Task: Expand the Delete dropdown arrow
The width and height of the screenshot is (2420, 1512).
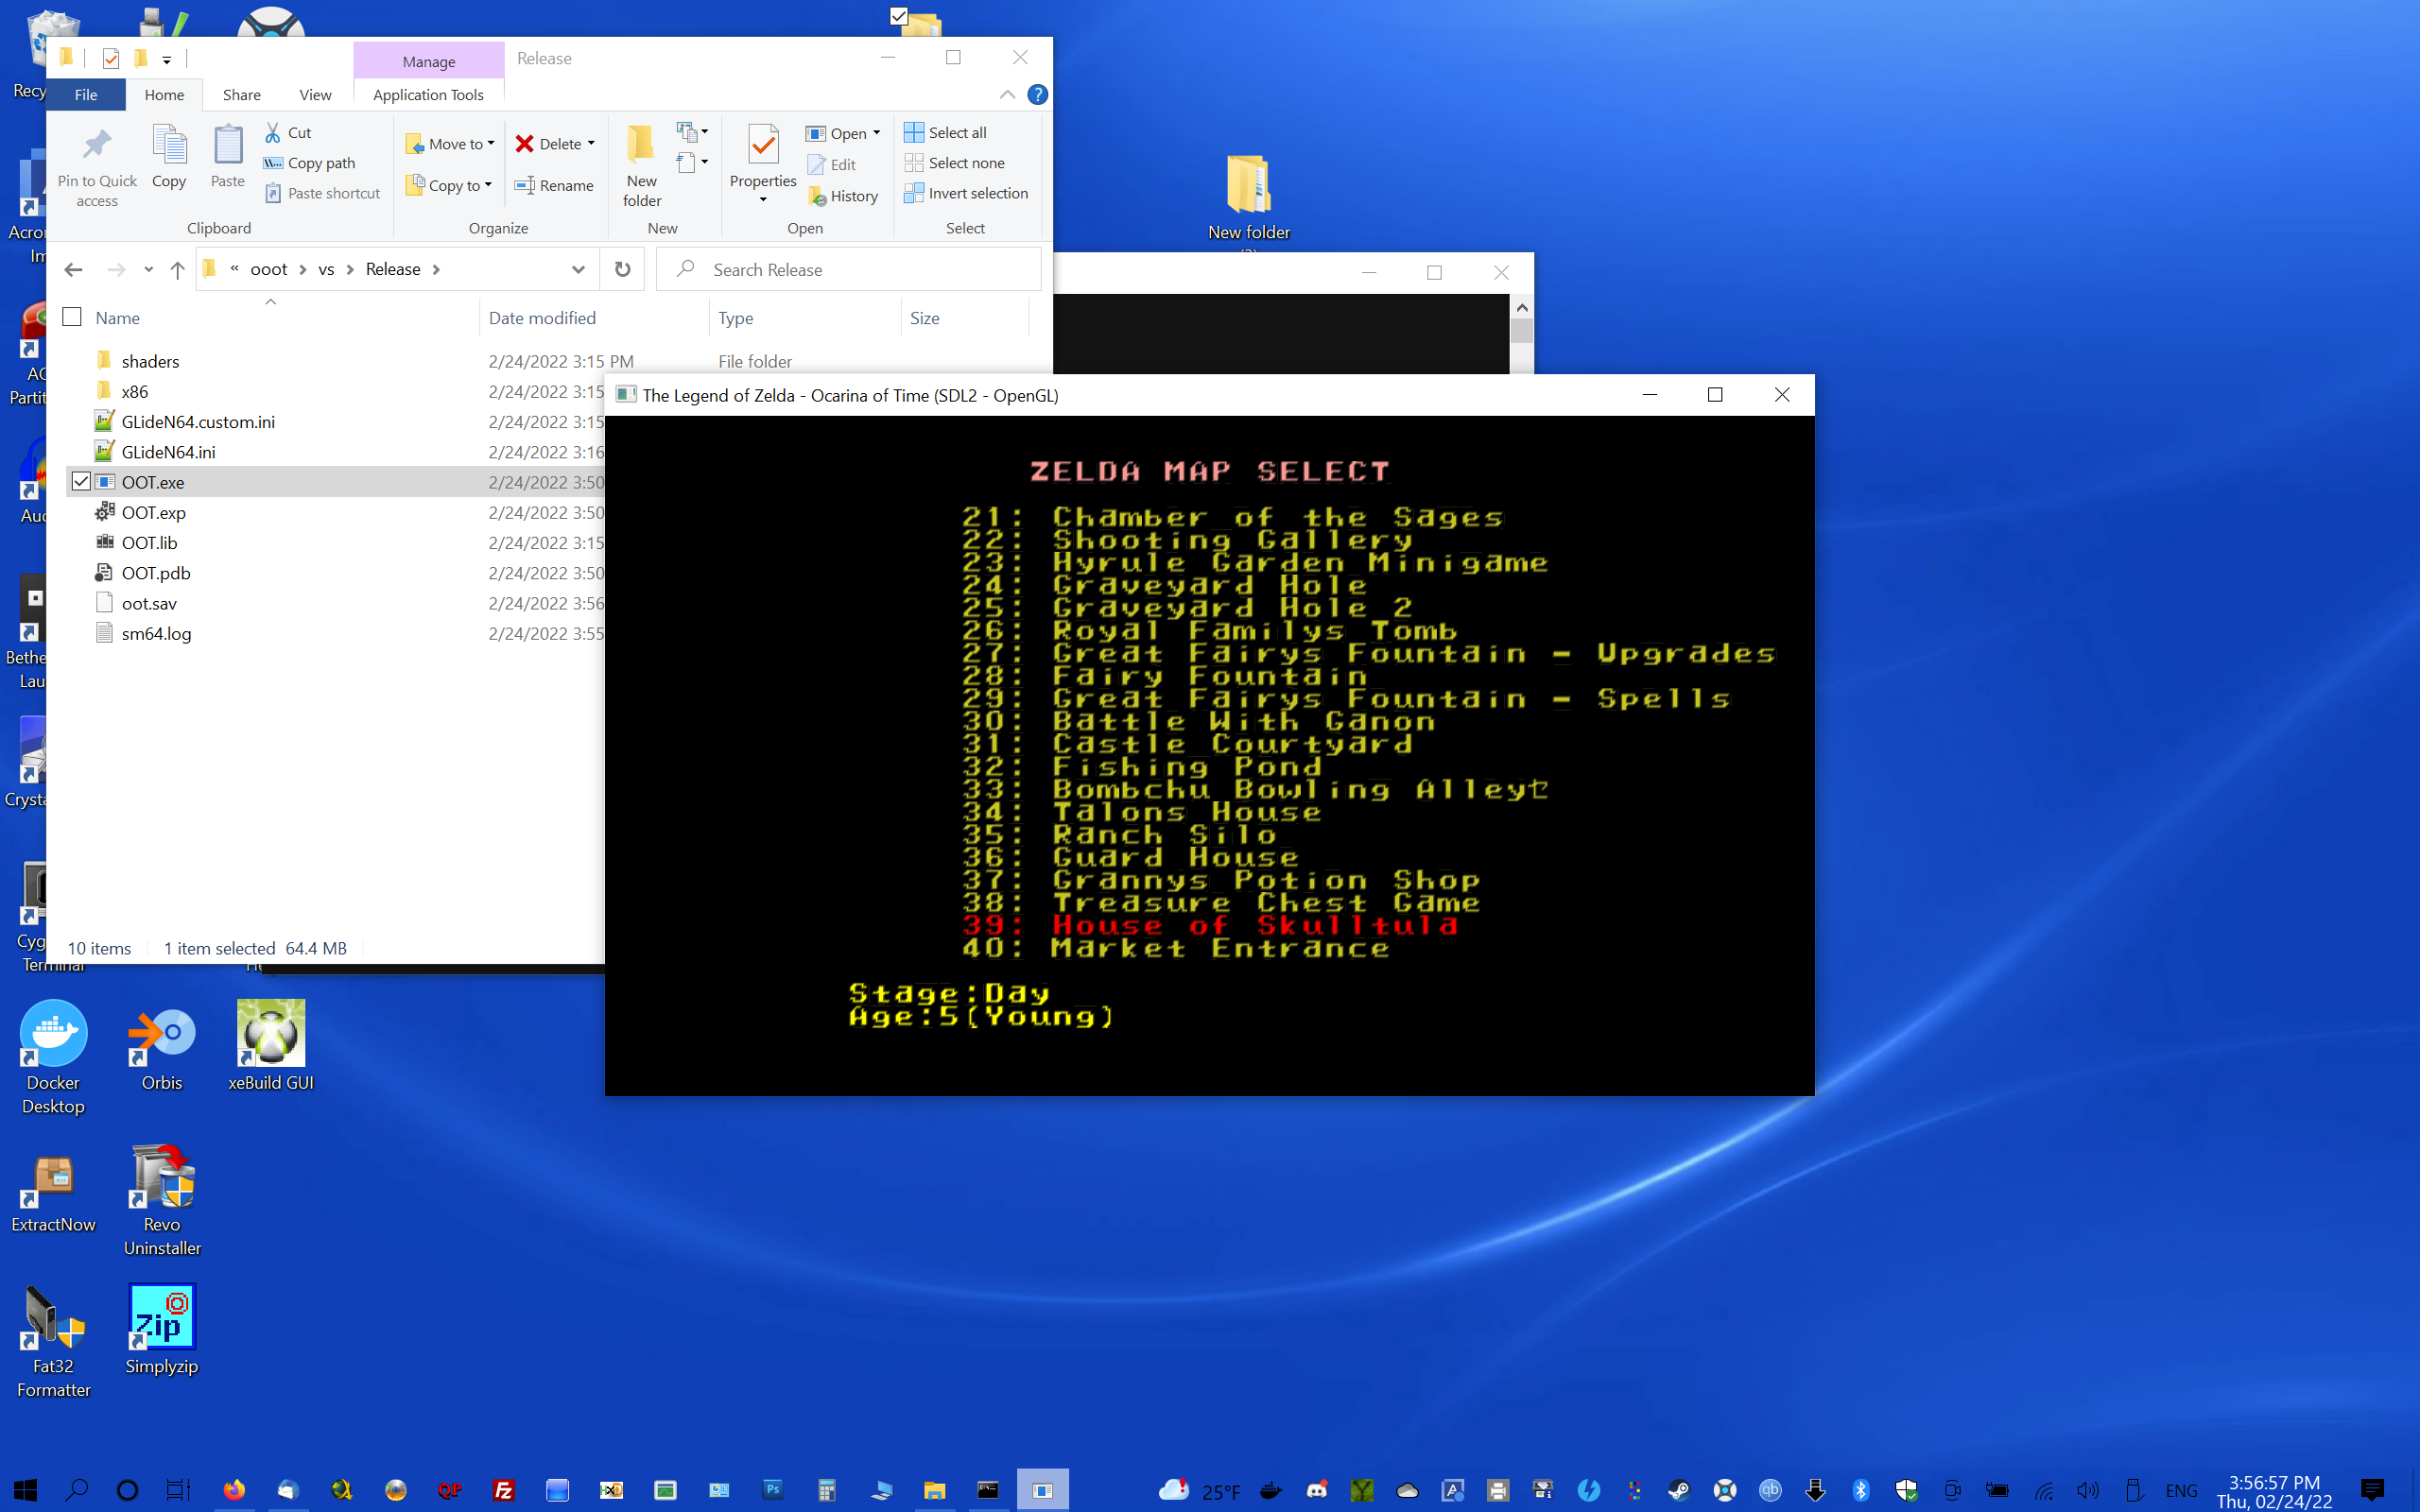Action: point(591,144)
